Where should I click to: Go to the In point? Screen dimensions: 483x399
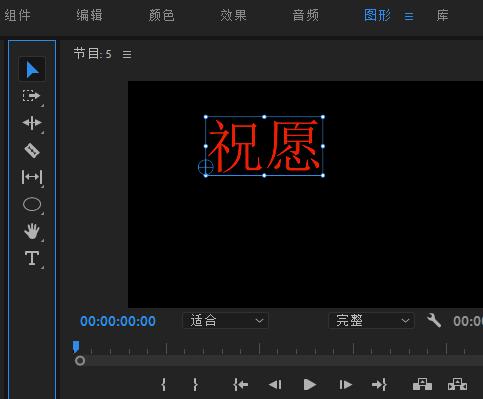(x=241, y=385)
